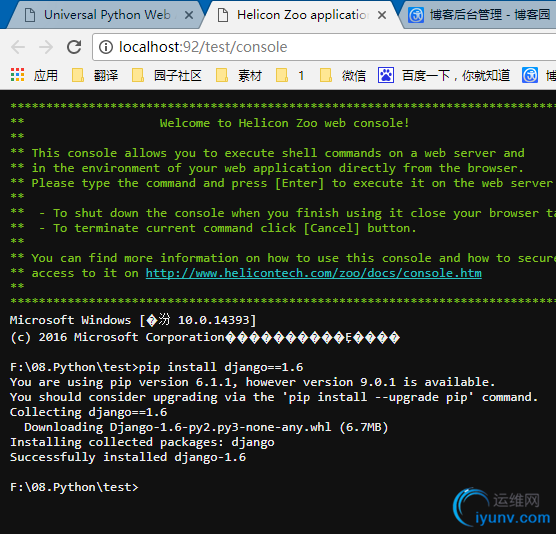Click the '(c) 2016 Microsoft Corporation' line
Viewport: 556px width, 534px height.
(205, 337)
